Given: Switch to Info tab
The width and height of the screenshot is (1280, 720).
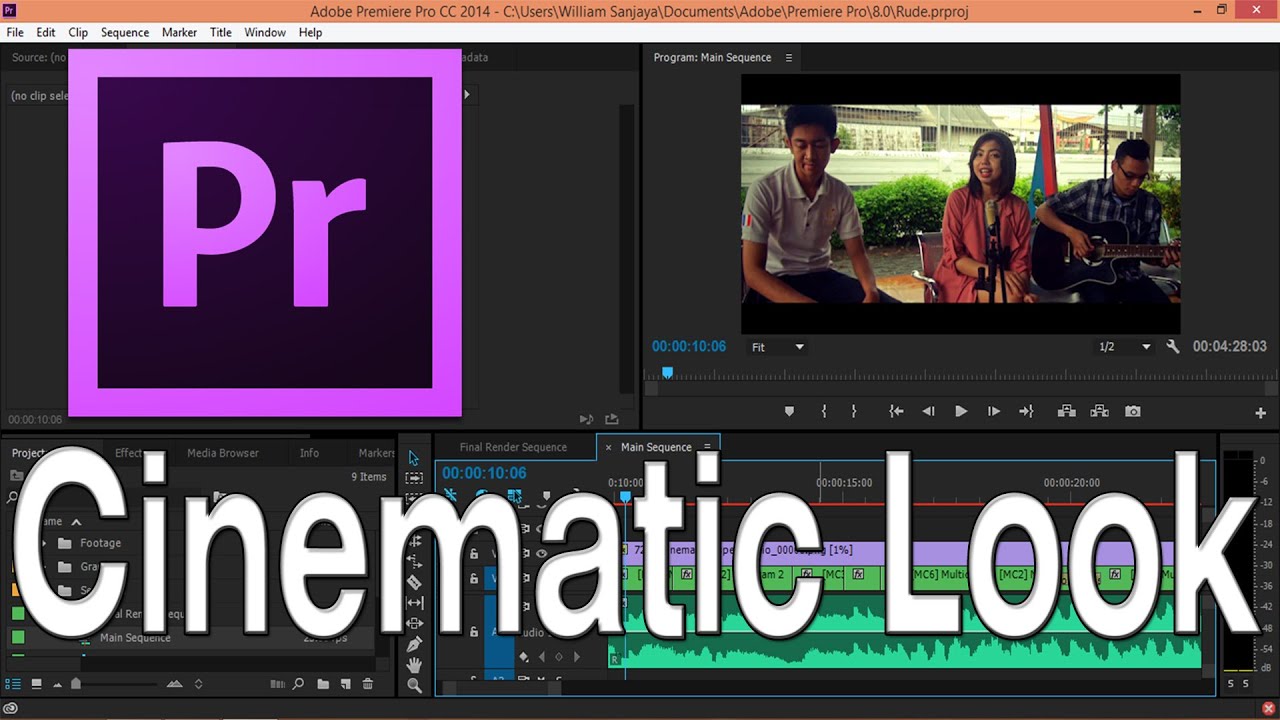Looking at the screenshot, I should [309, 453].
